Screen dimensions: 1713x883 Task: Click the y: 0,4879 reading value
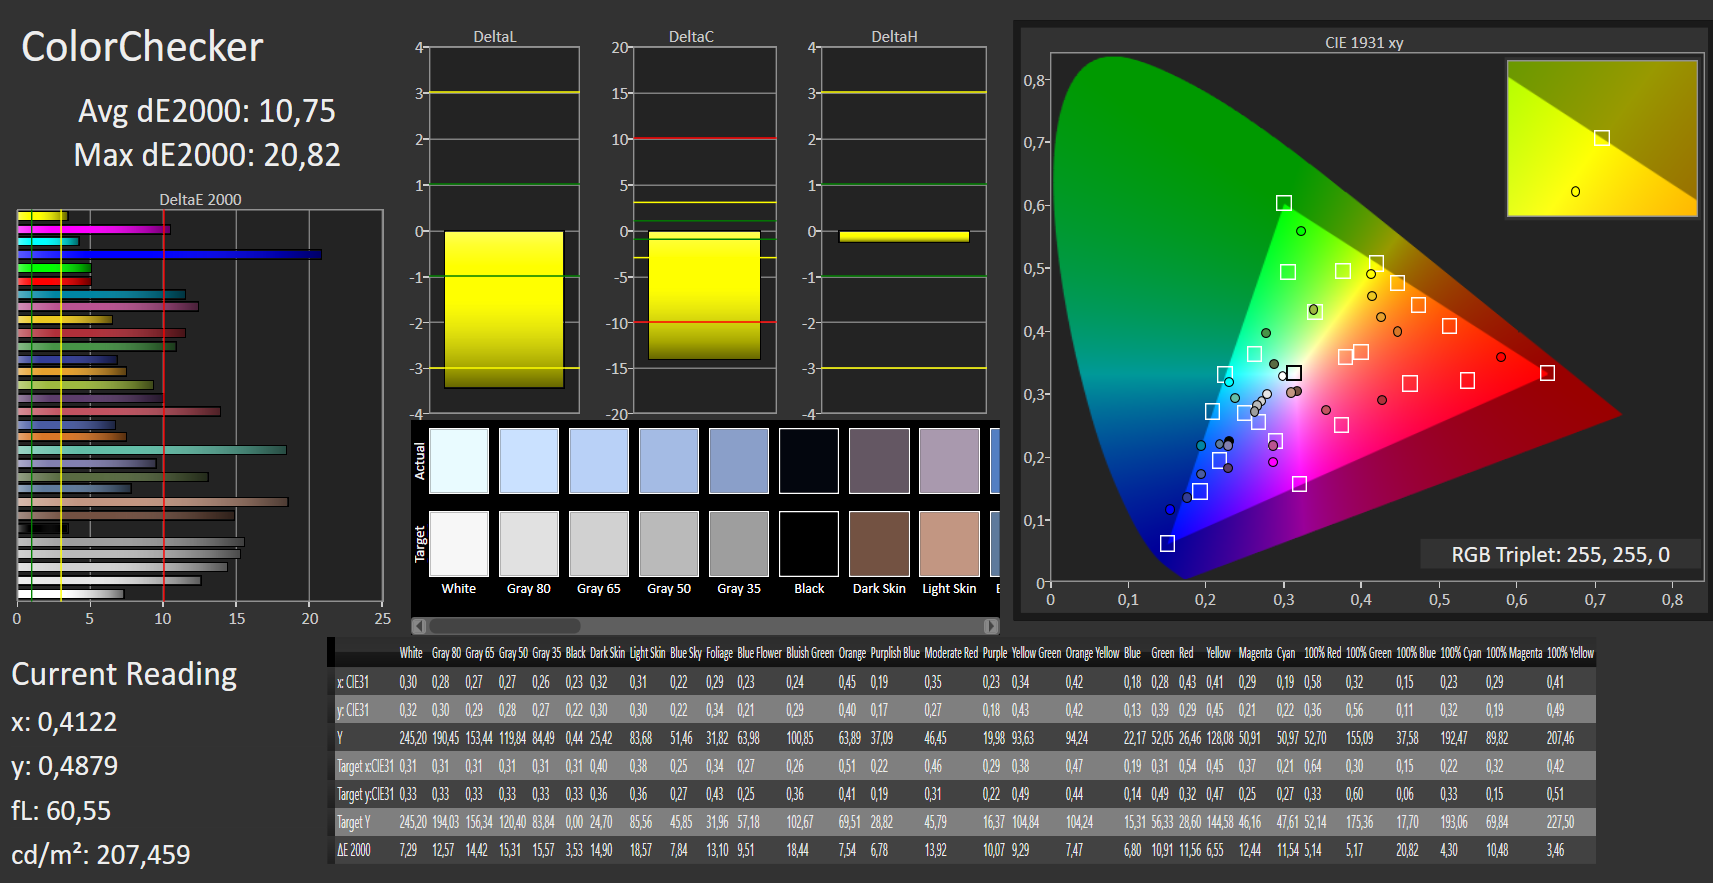pos(64,766)
